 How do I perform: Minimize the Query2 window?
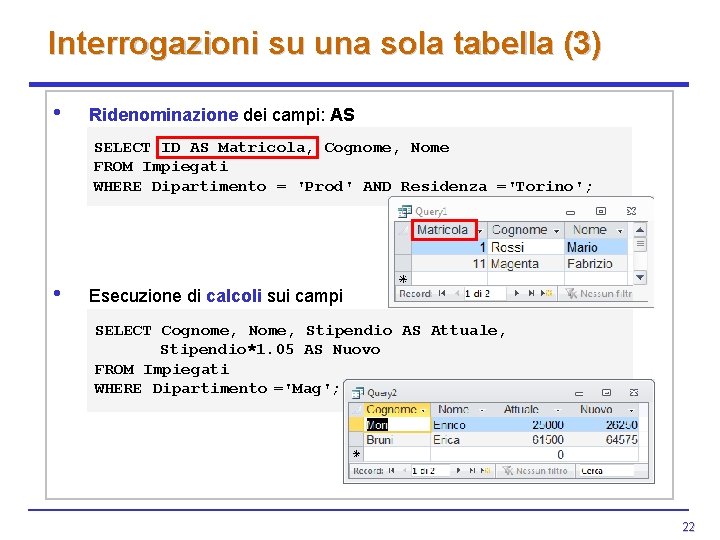pos(579,393)
